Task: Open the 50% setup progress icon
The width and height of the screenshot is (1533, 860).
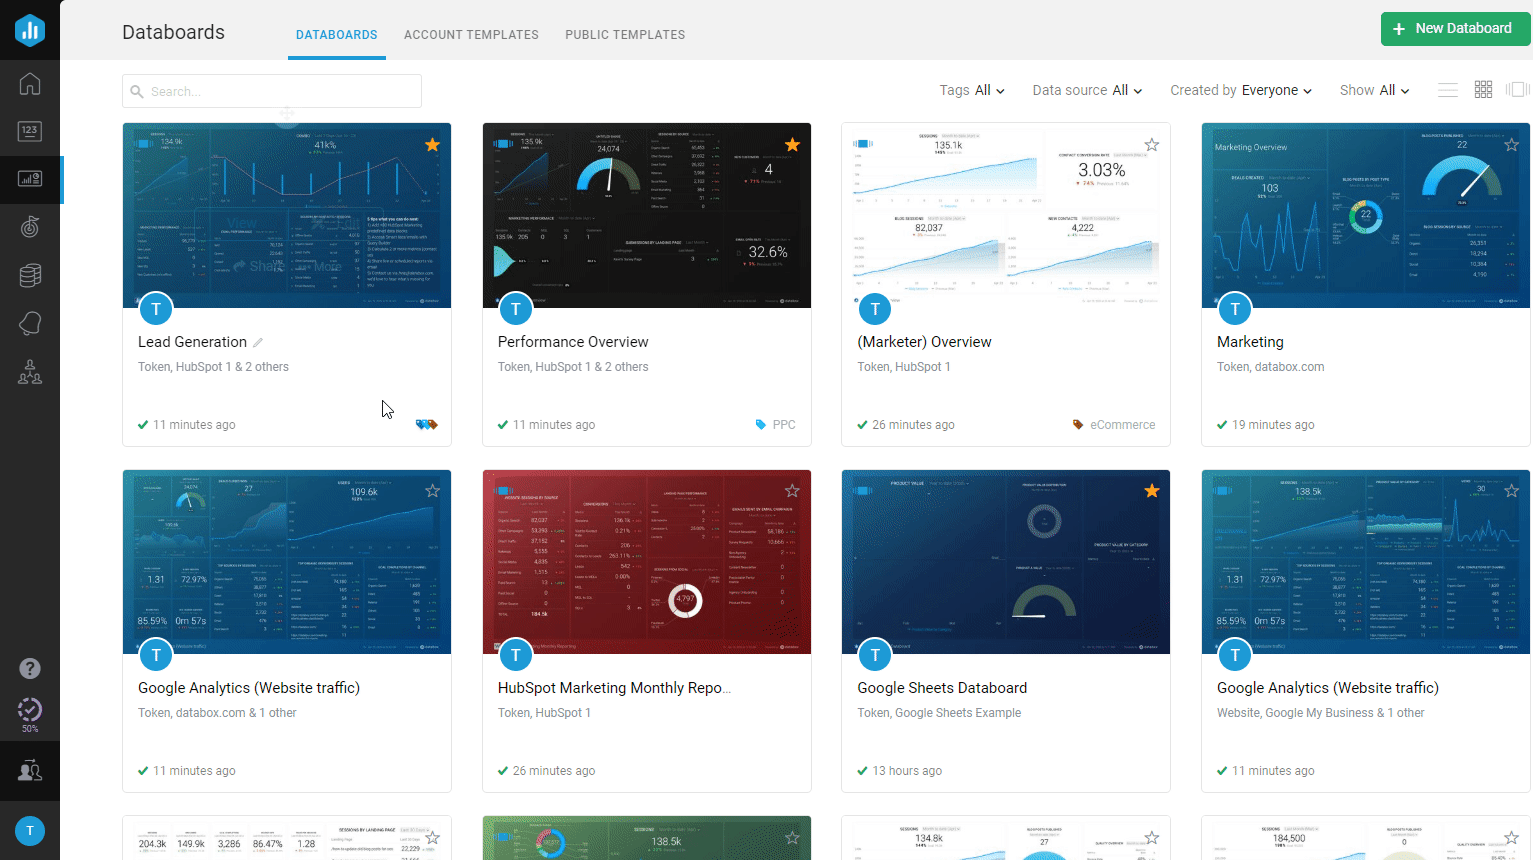Action: (x=30, y=714)
